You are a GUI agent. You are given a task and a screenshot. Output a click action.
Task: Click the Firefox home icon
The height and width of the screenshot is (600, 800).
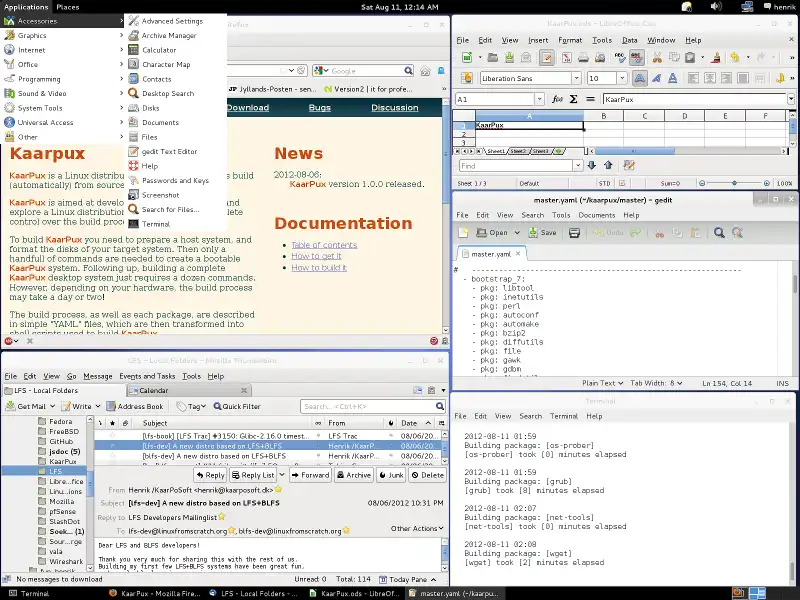pos(426,71)
